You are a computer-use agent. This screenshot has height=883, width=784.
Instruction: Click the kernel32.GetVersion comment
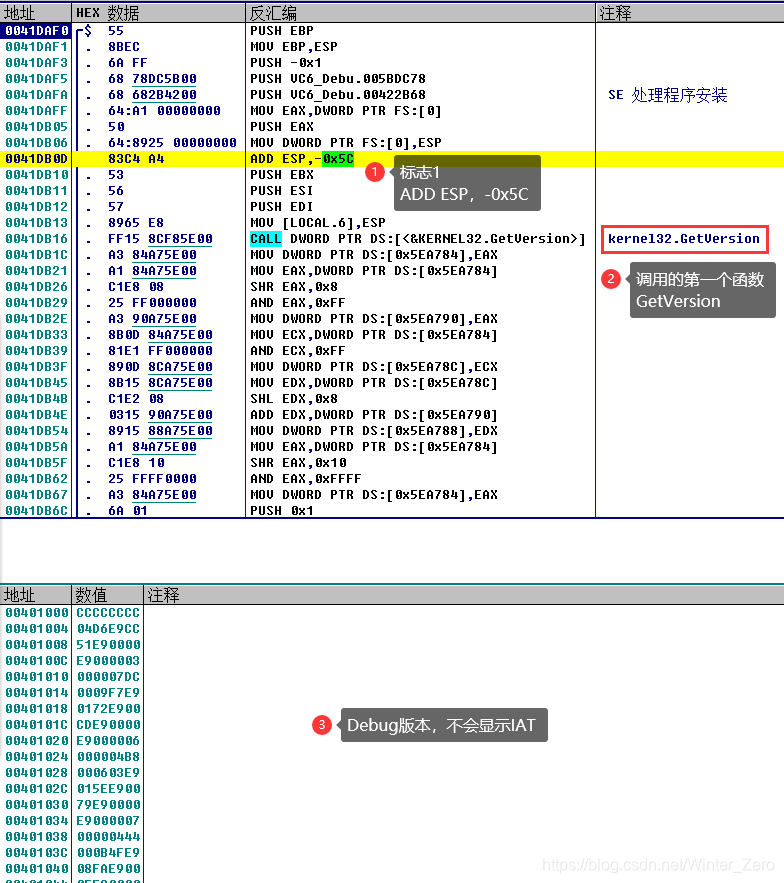point(684,239)
